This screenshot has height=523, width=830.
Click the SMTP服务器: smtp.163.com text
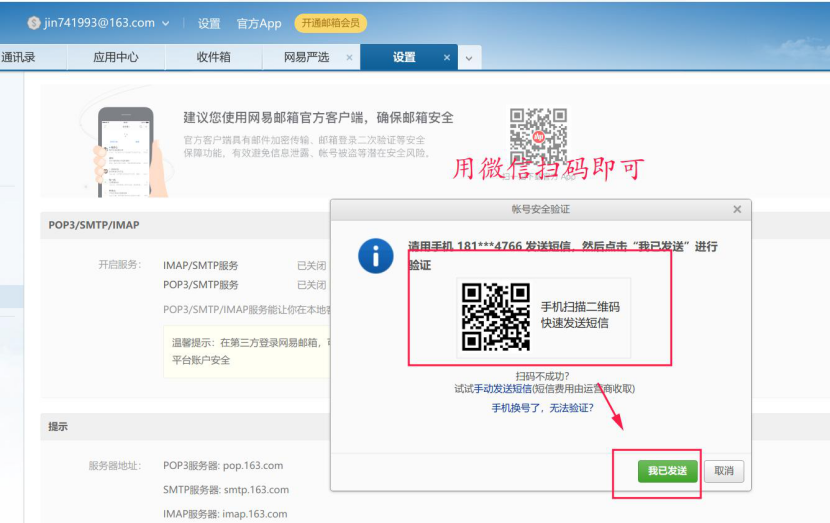pyautogui.click(x=226, y=490)
